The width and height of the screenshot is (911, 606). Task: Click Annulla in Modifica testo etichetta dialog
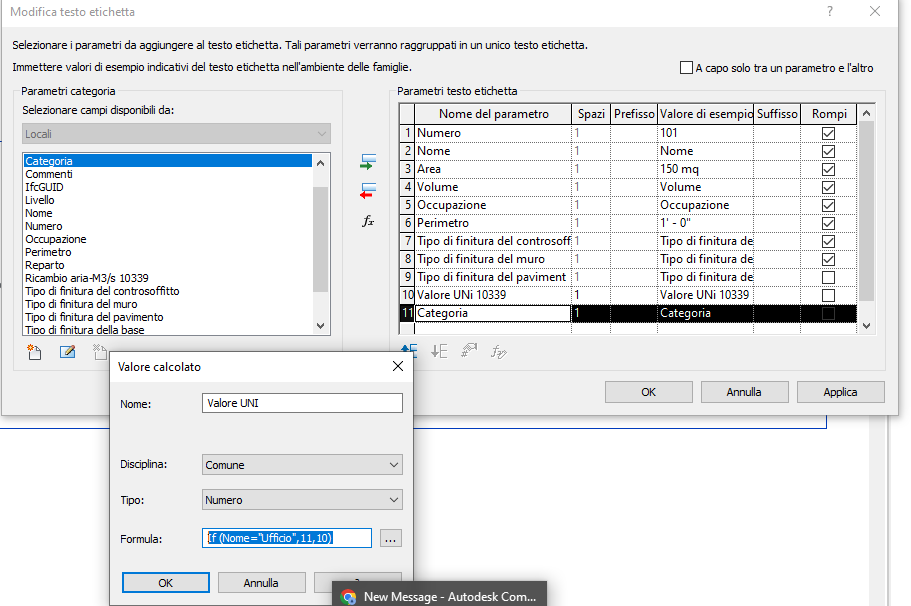point(744,392)
